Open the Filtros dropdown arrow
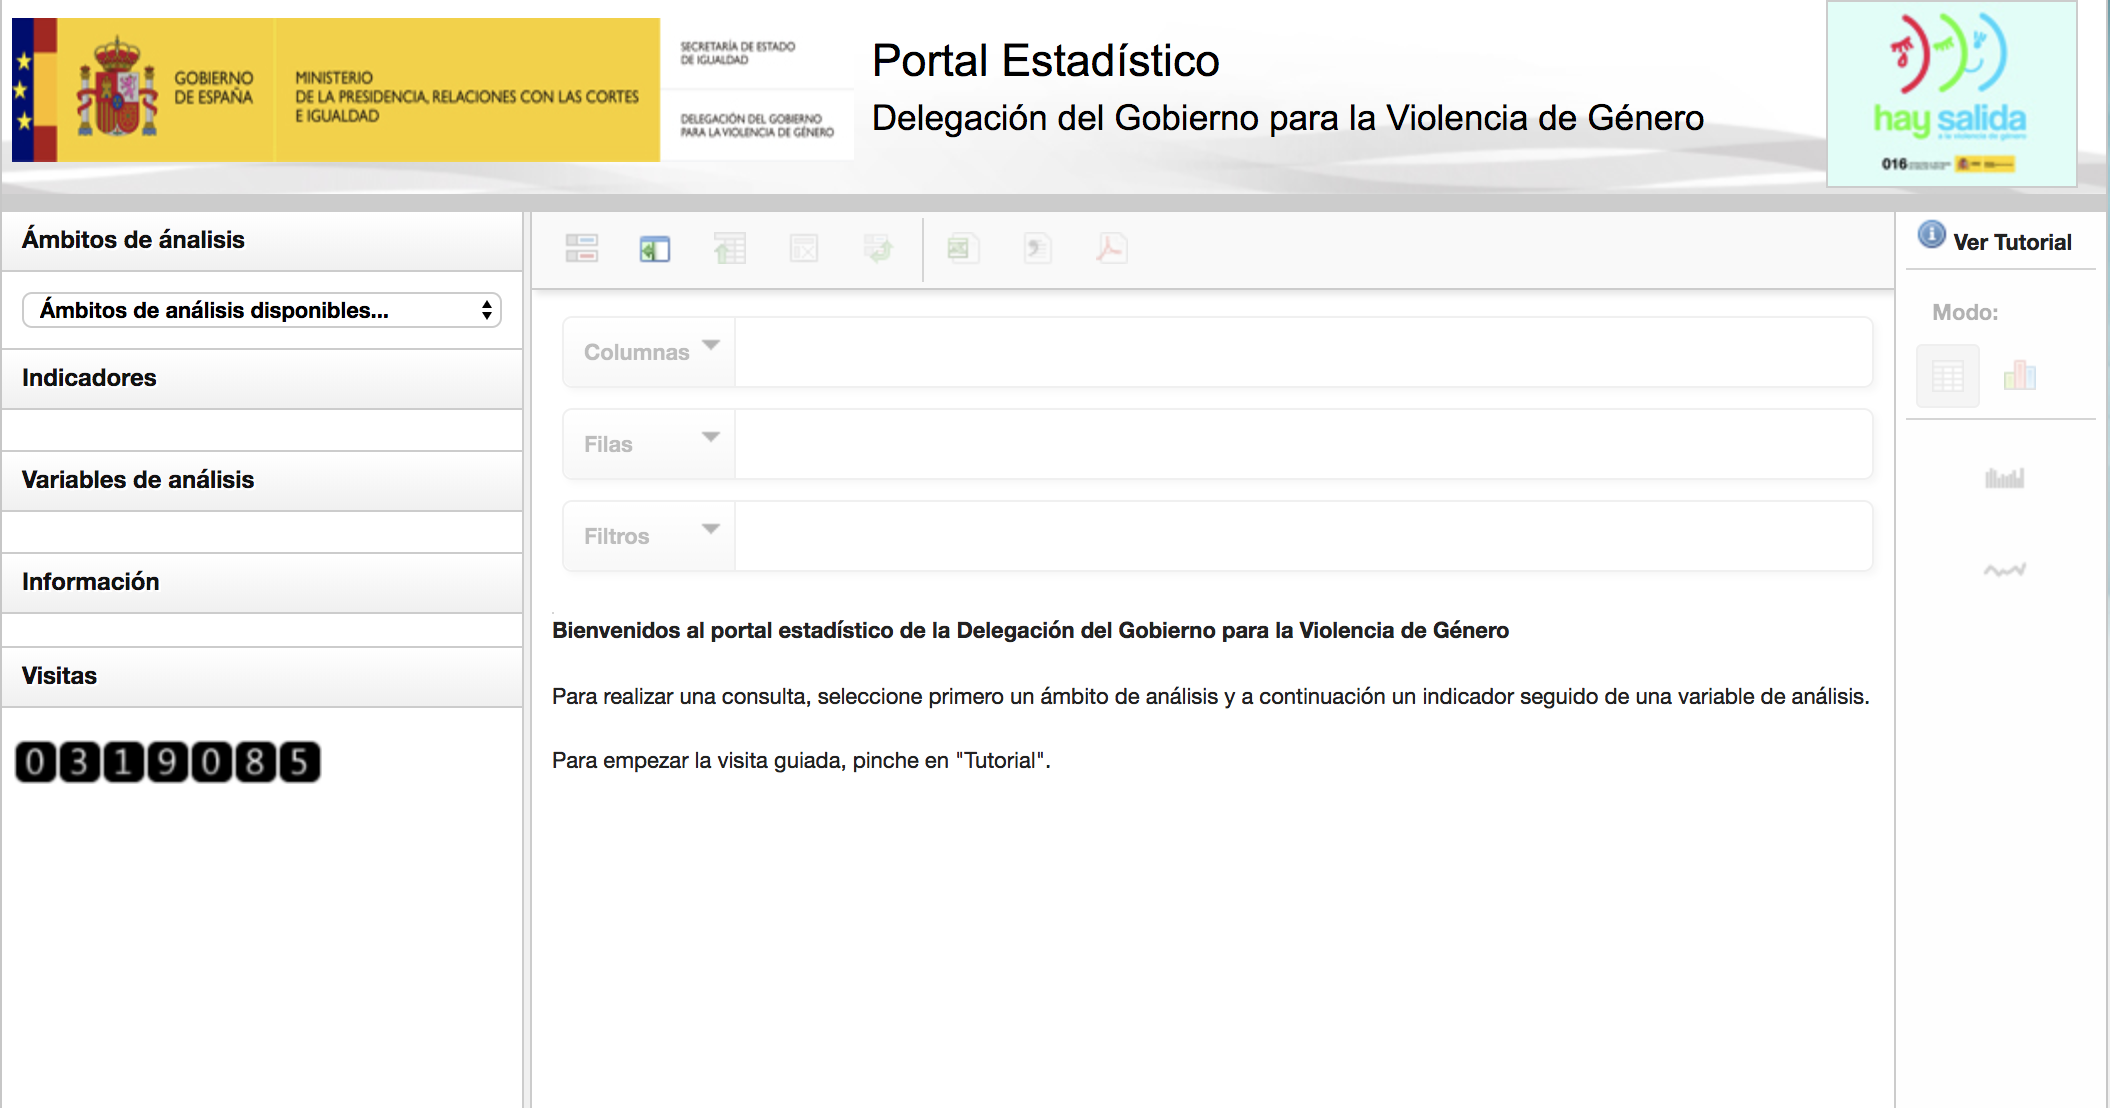Image resolution: width=2110 pixels, height=1108 pixels. (711, 529)
